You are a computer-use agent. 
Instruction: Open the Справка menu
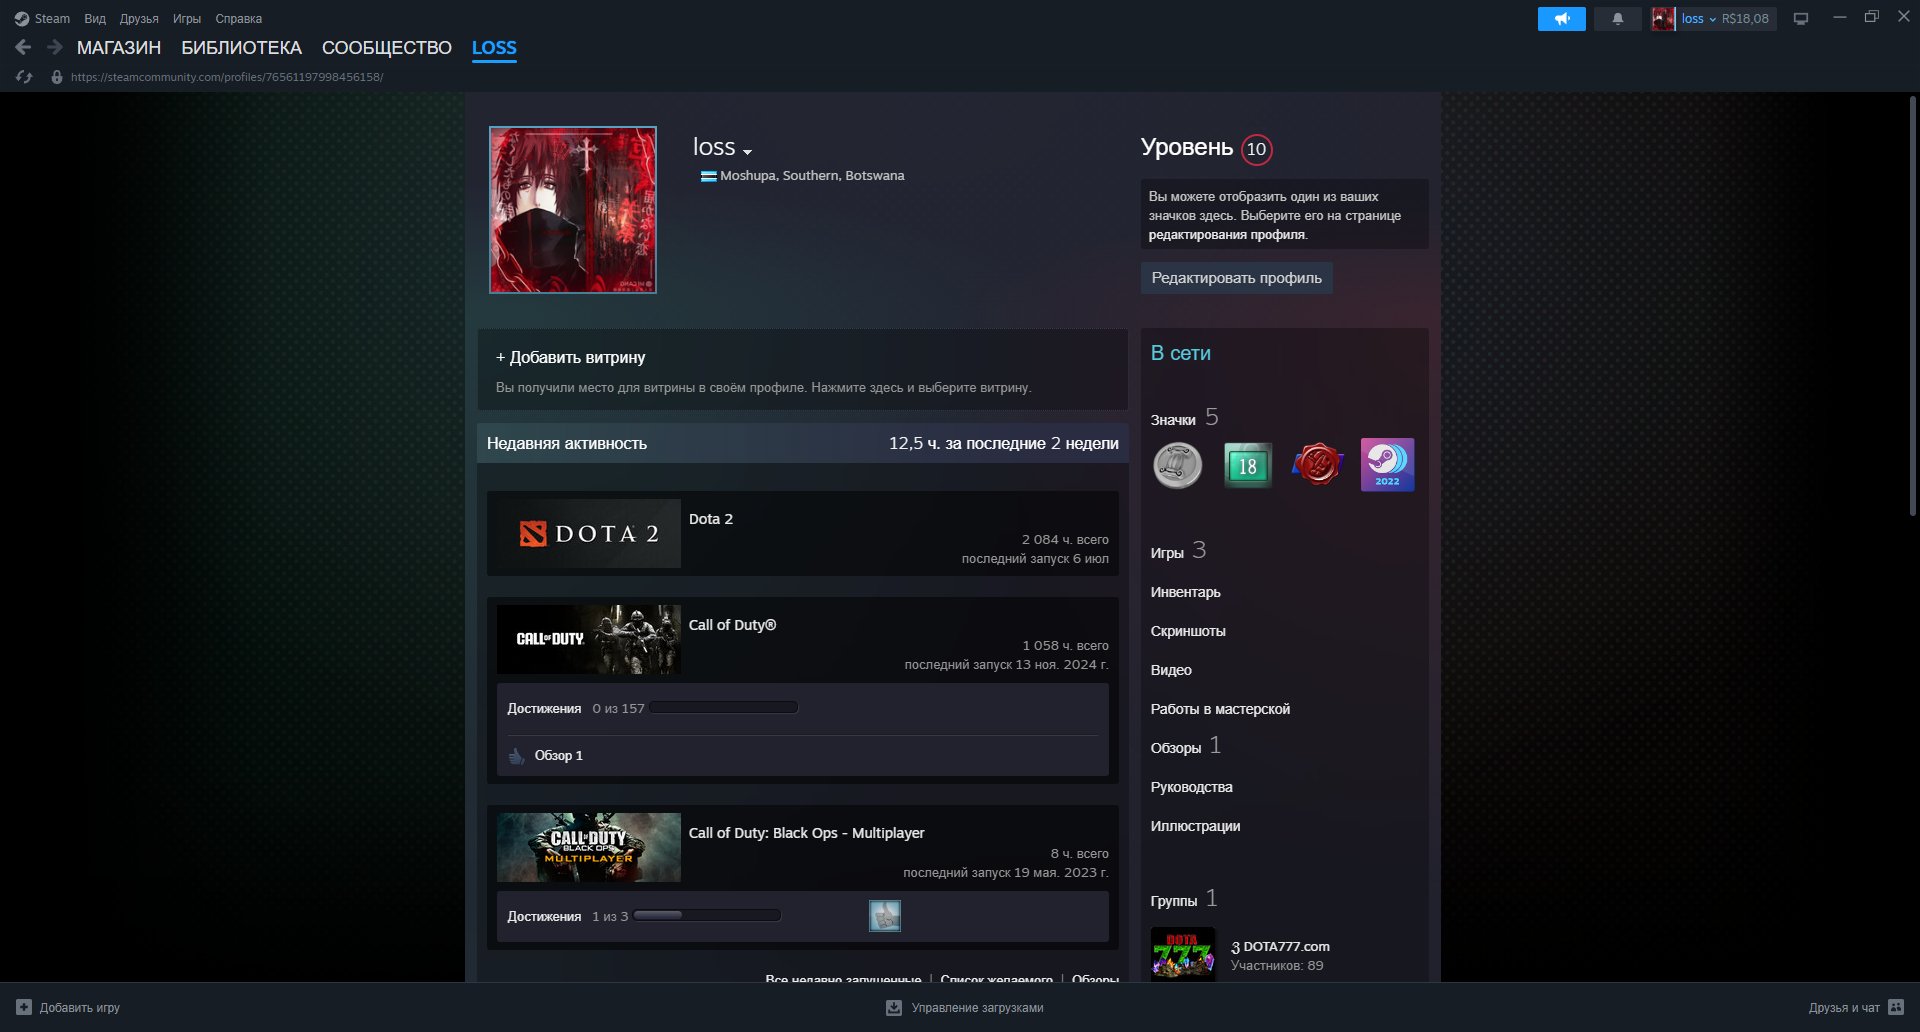tap(239, 19)
